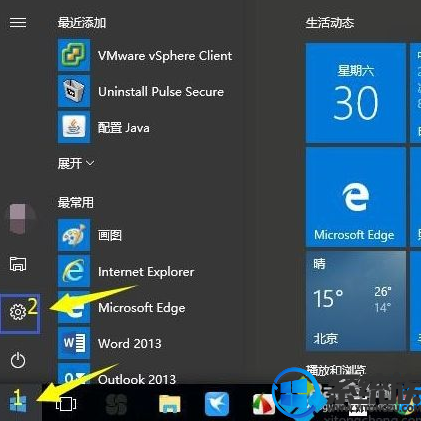Launch the 画图 Paint app
This screenshot has height=421, width=421.
click(90, 235)
